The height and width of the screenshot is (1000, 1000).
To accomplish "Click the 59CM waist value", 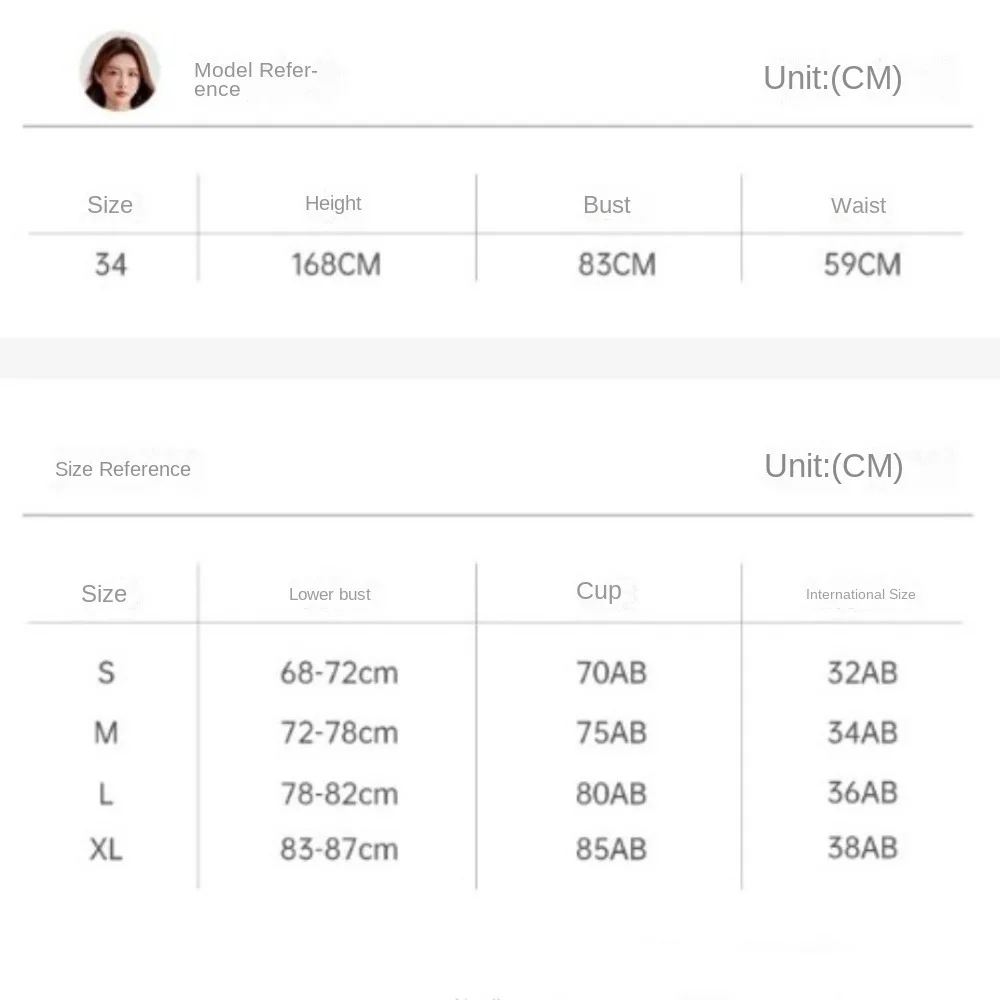I will click(x=862, y=265).
